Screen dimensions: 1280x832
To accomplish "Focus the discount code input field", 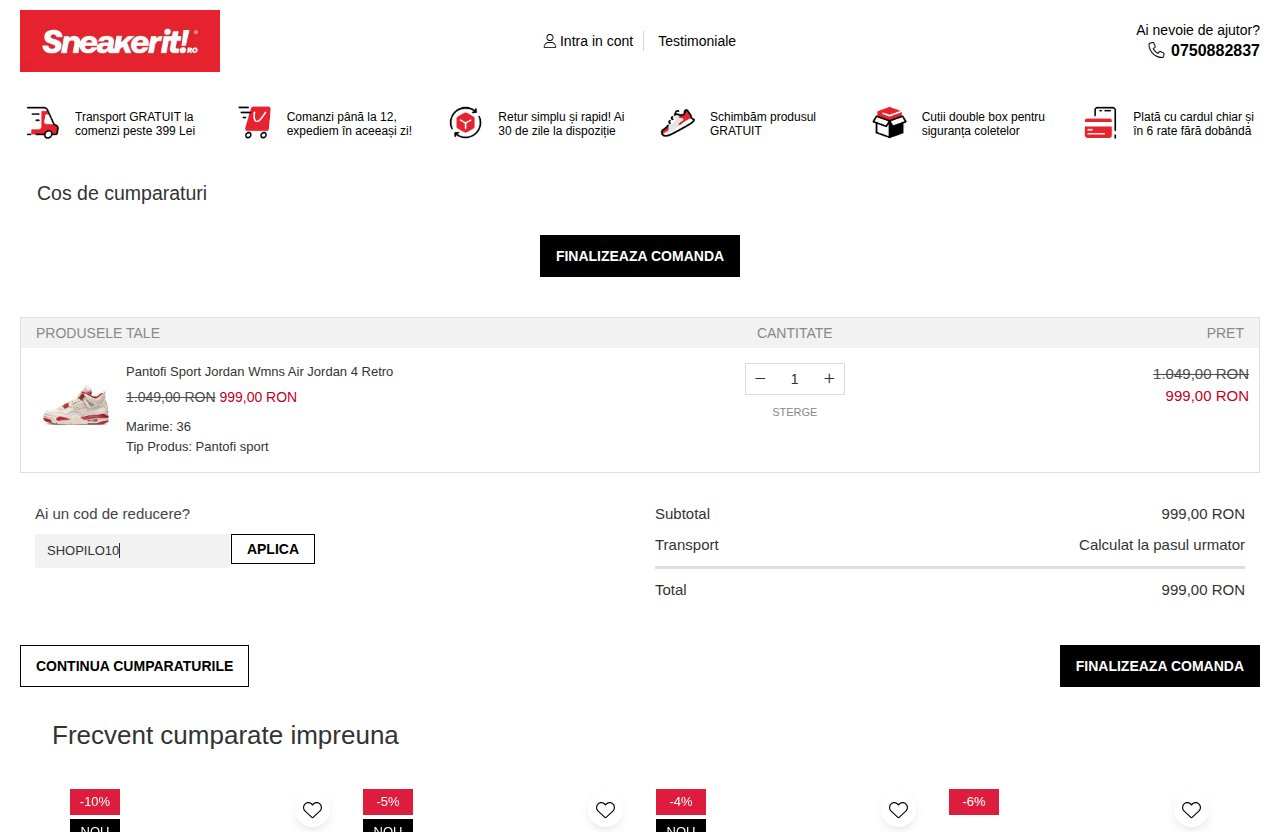I will pyautogui.click(x=132, y=550).
